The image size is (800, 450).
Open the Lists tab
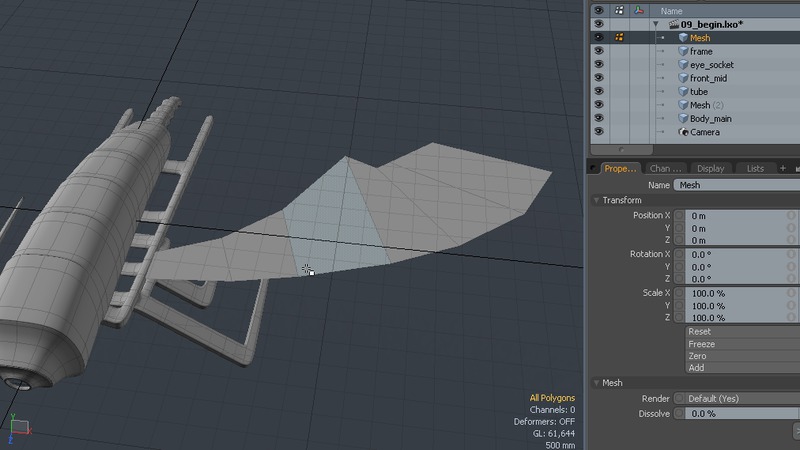pos(755,168)
